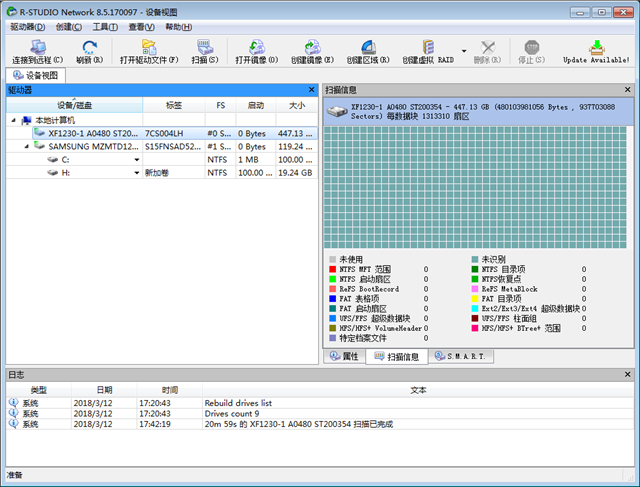
Task: Select the H: partition row
Action: [162, 172]
